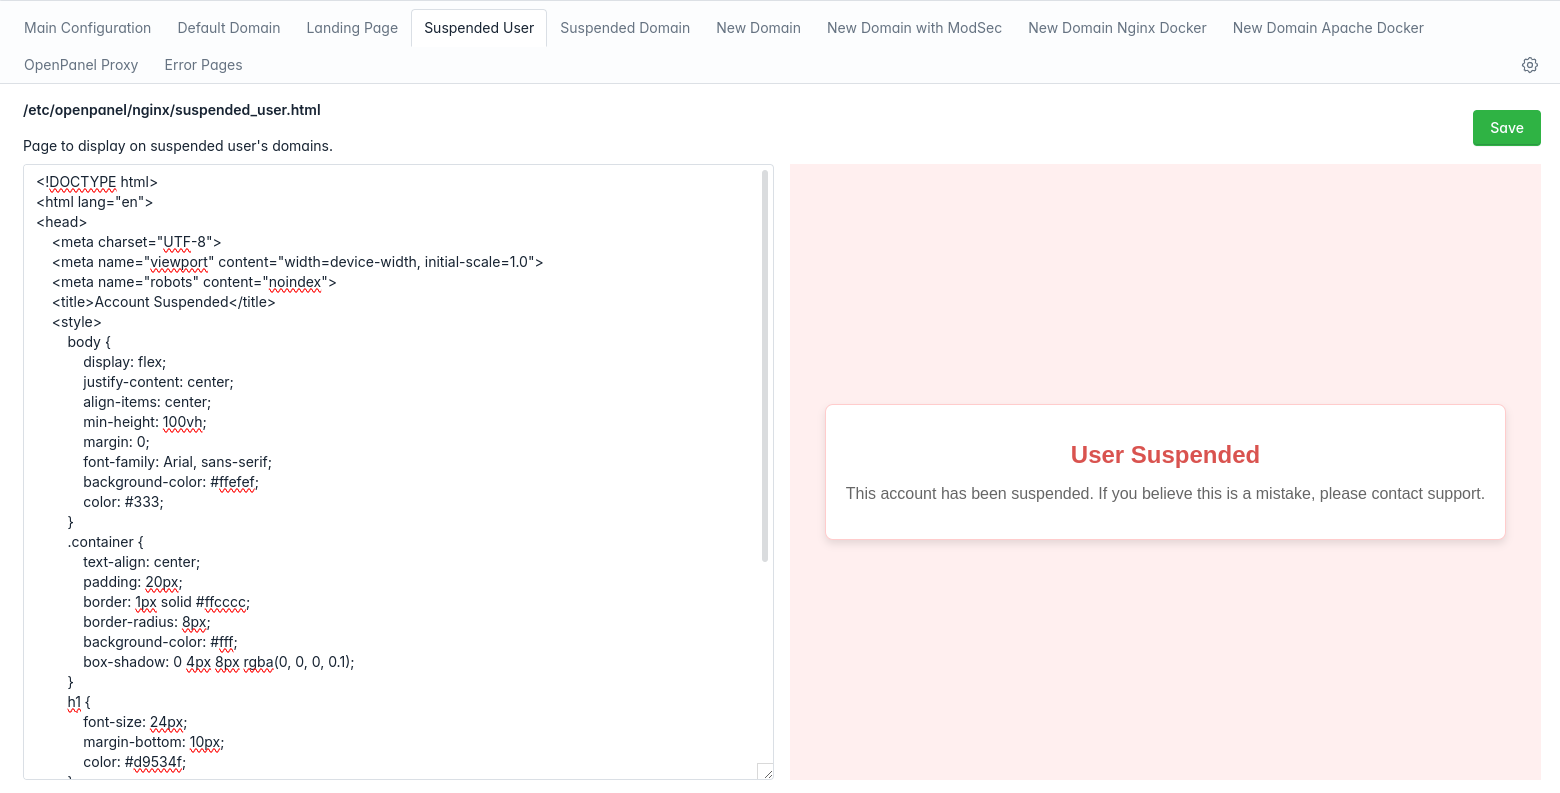Click the 'min-height: 100vh;' line

[x=145, y=422]
